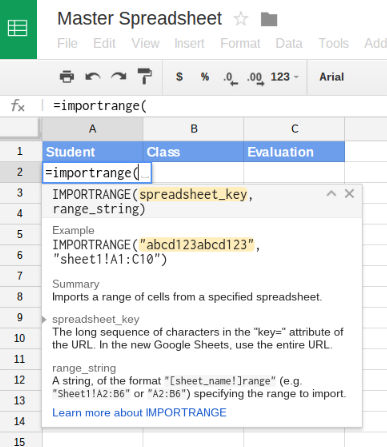Open the Arial font dropdown

pyautogui.click(x=332, y=77)
